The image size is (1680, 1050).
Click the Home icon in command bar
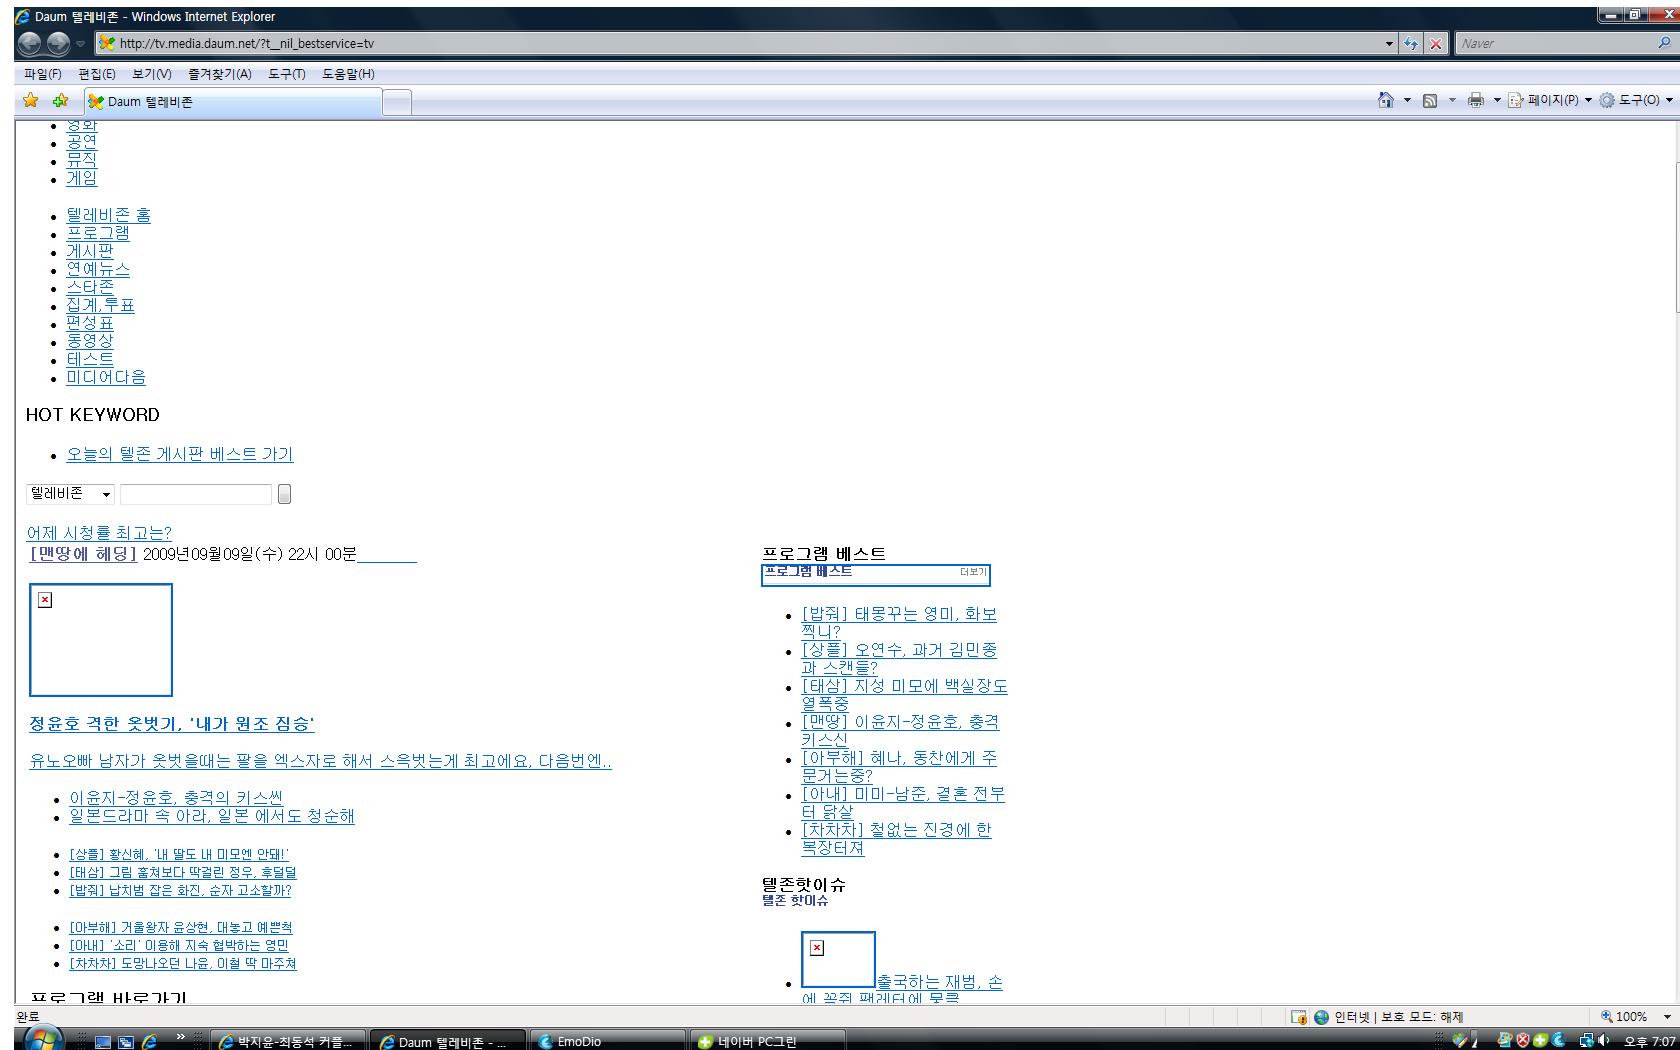tap(1386, 100)
